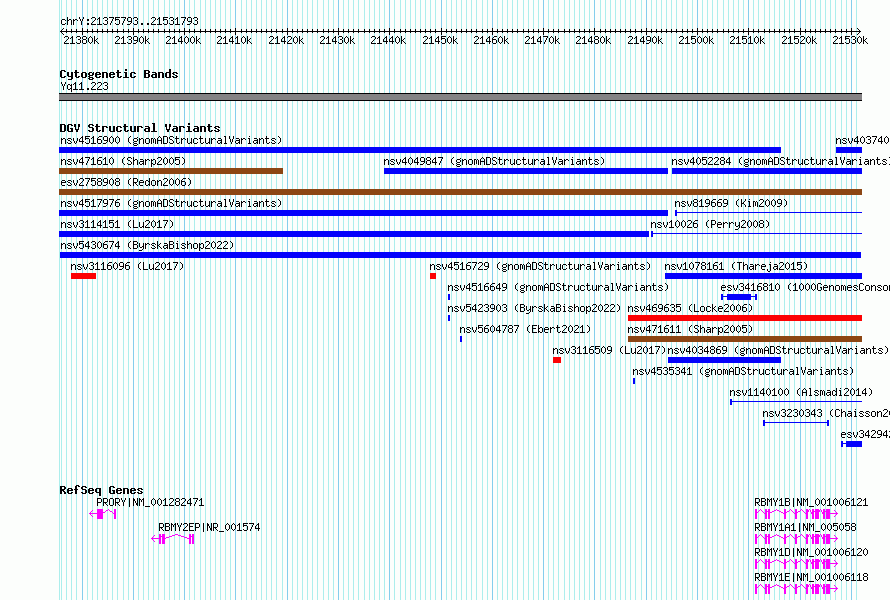Image resolution: width=890 pixels, height=600 pixels.
Task: Click nsv5430674 (ByrskaBishop2022) label
Action: pyautogui.click(x=147, y=245)
